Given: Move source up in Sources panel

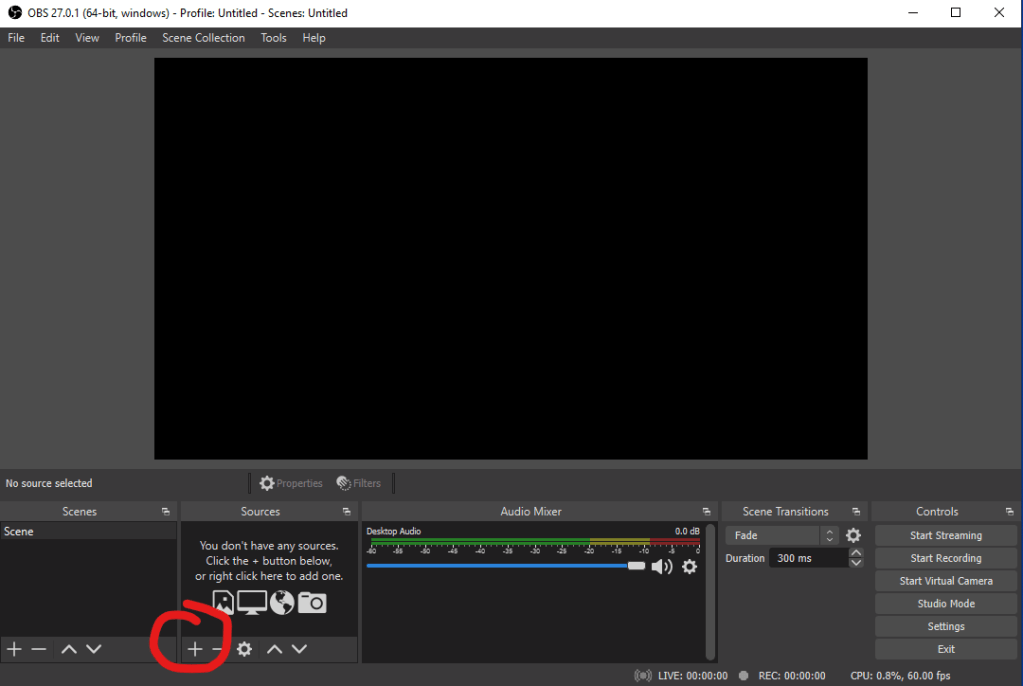Looking at the screenshot, I should pyautogui.click(x=275, y=649).
